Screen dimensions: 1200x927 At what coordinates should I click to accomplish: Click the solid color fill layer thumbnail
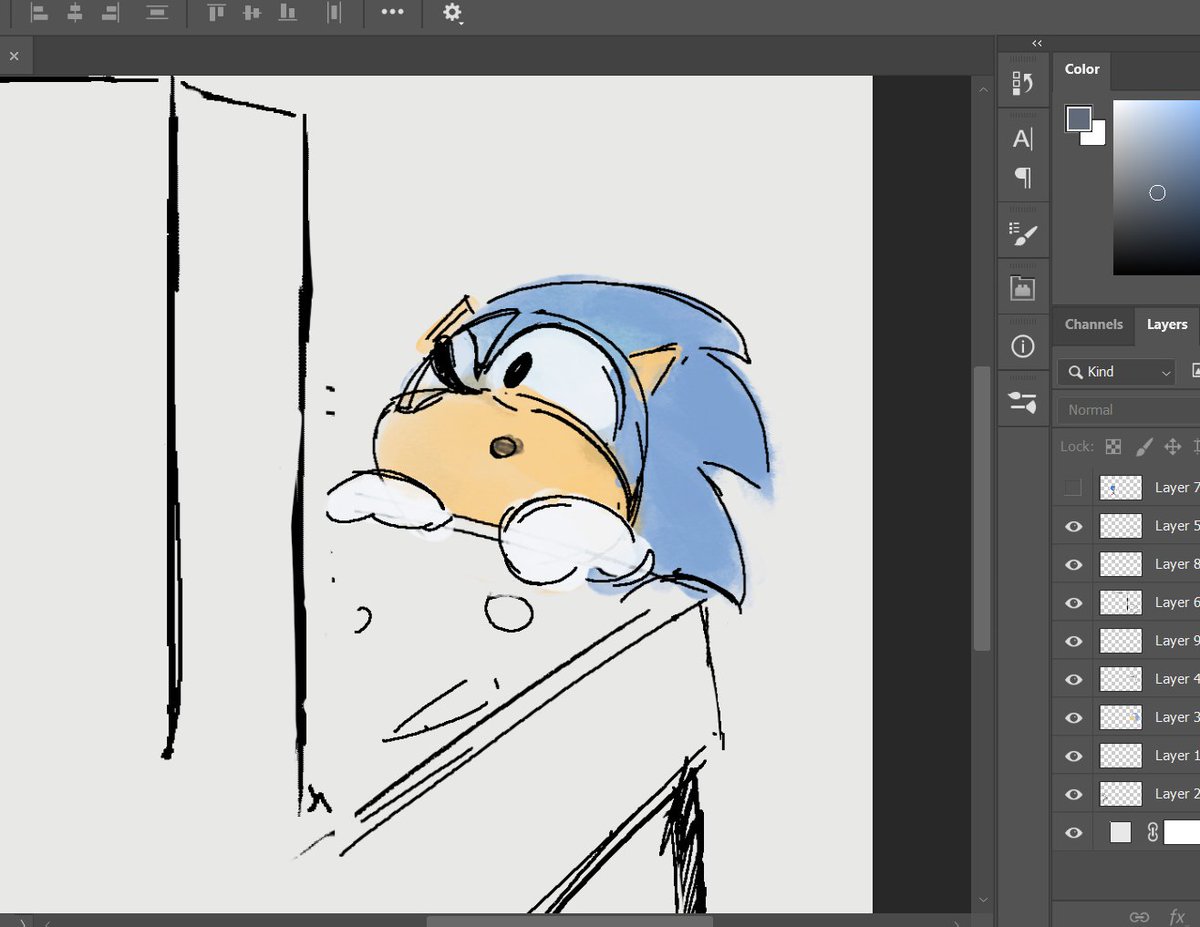click(x=1120, y=832)
